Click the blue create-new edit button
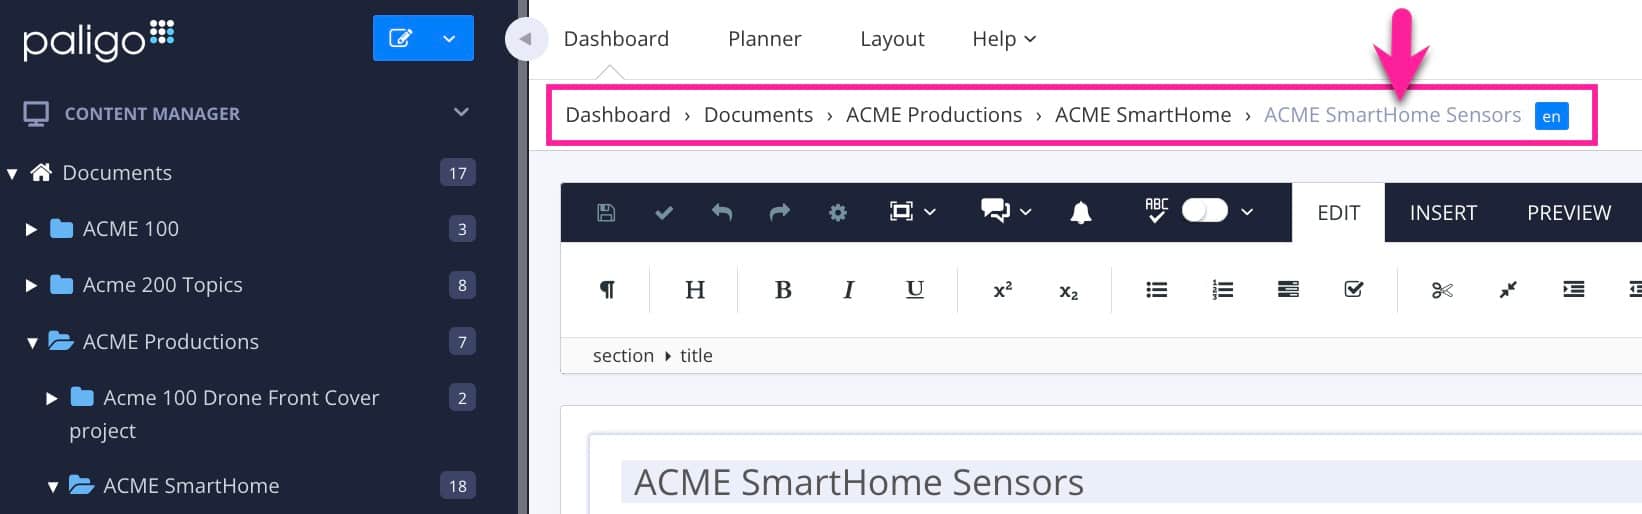Screen dimensions: 1642x514 coord(400,38)
